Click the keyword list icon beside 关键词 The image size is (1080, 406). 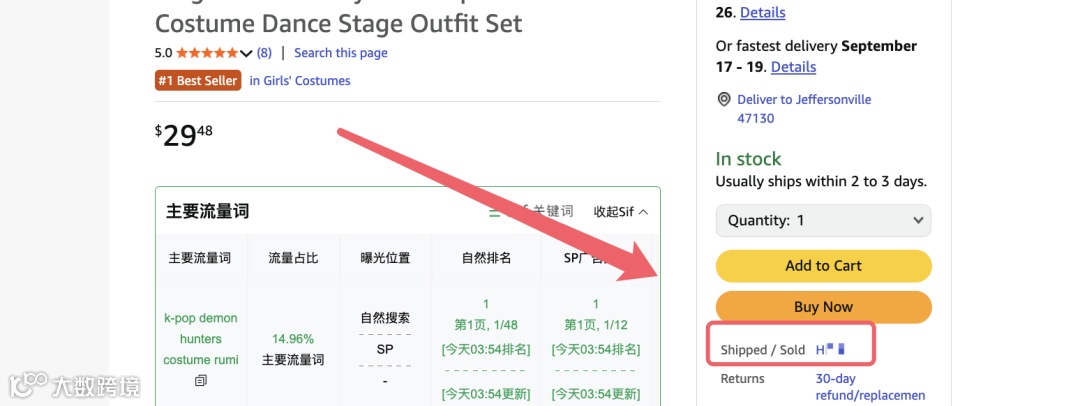[495, 212]
